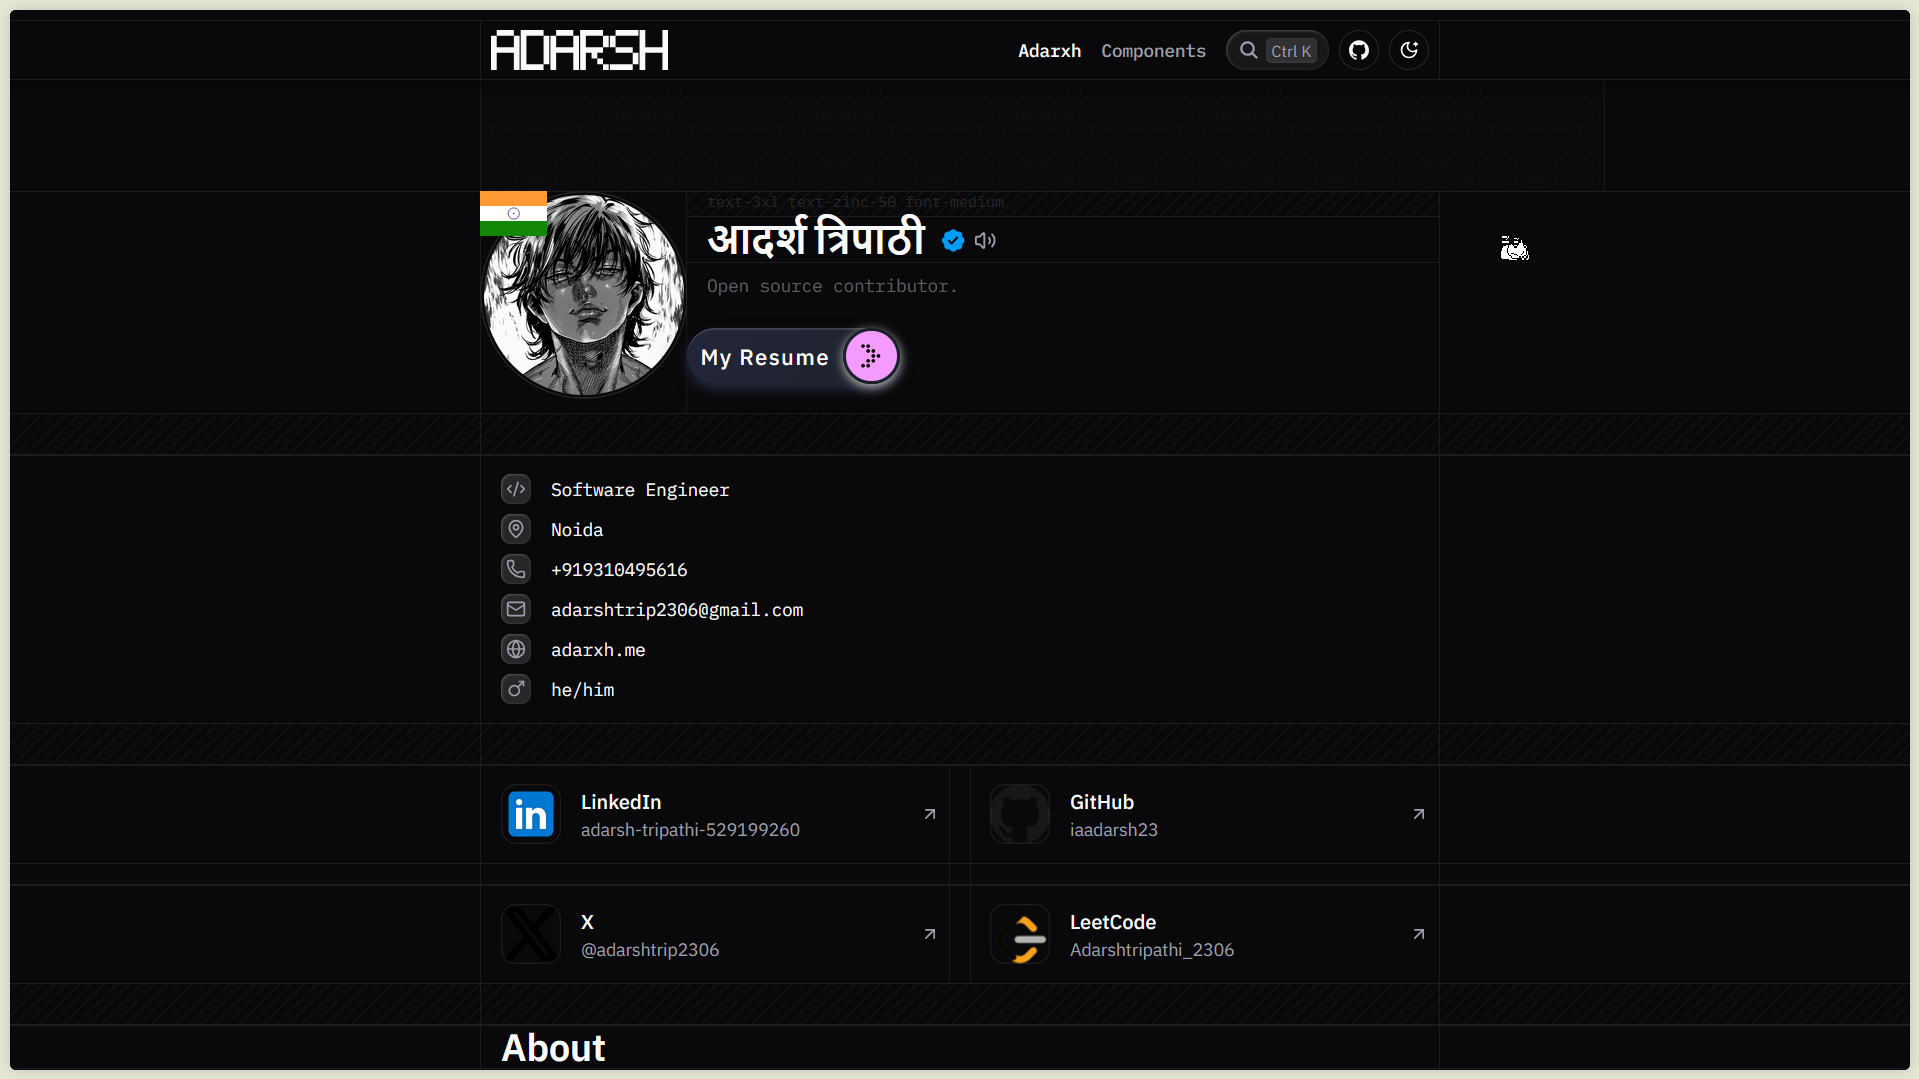Click the blue verified badge

[953, 240]
